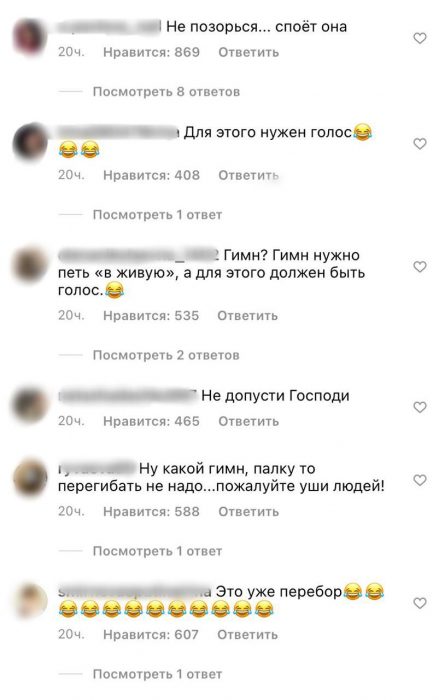Viewport: 439px width, 700px height.
Task: Reply to "Не допусти Господи" comment
Action: click(248, 421)
